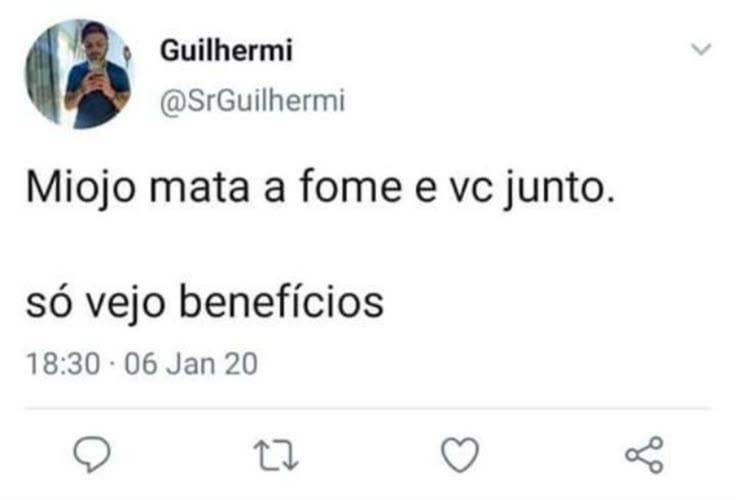Select the 06 Jan 20 date

tap(193, 365)
